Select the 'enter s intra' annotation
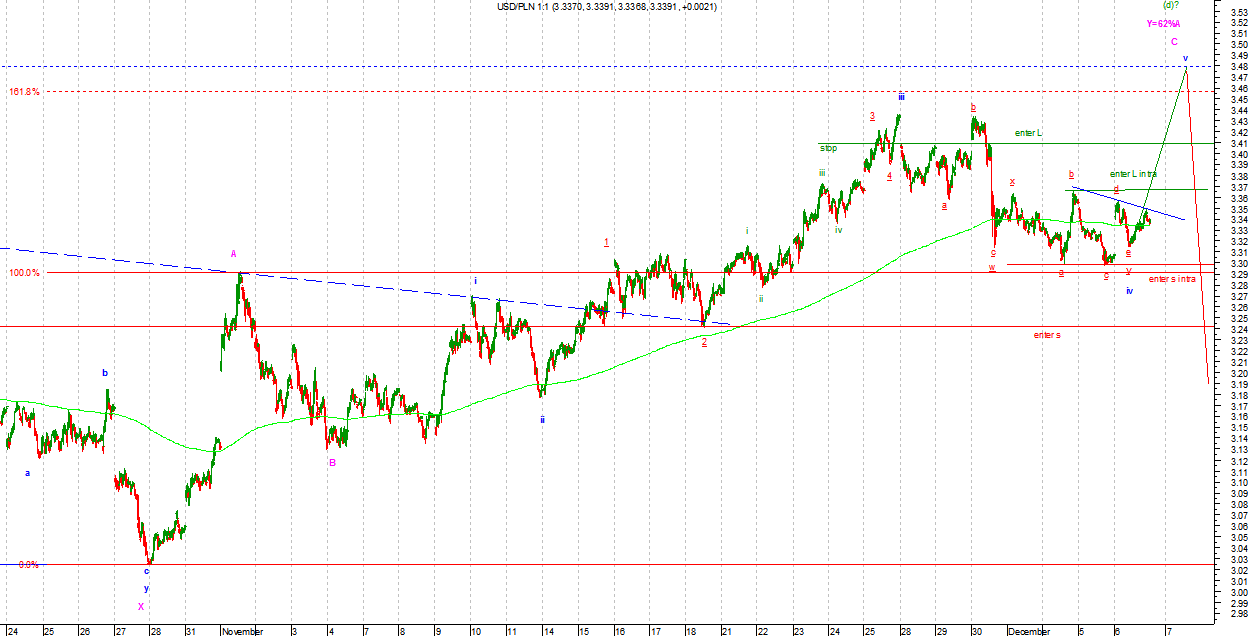 click(x=1171, y=279)
